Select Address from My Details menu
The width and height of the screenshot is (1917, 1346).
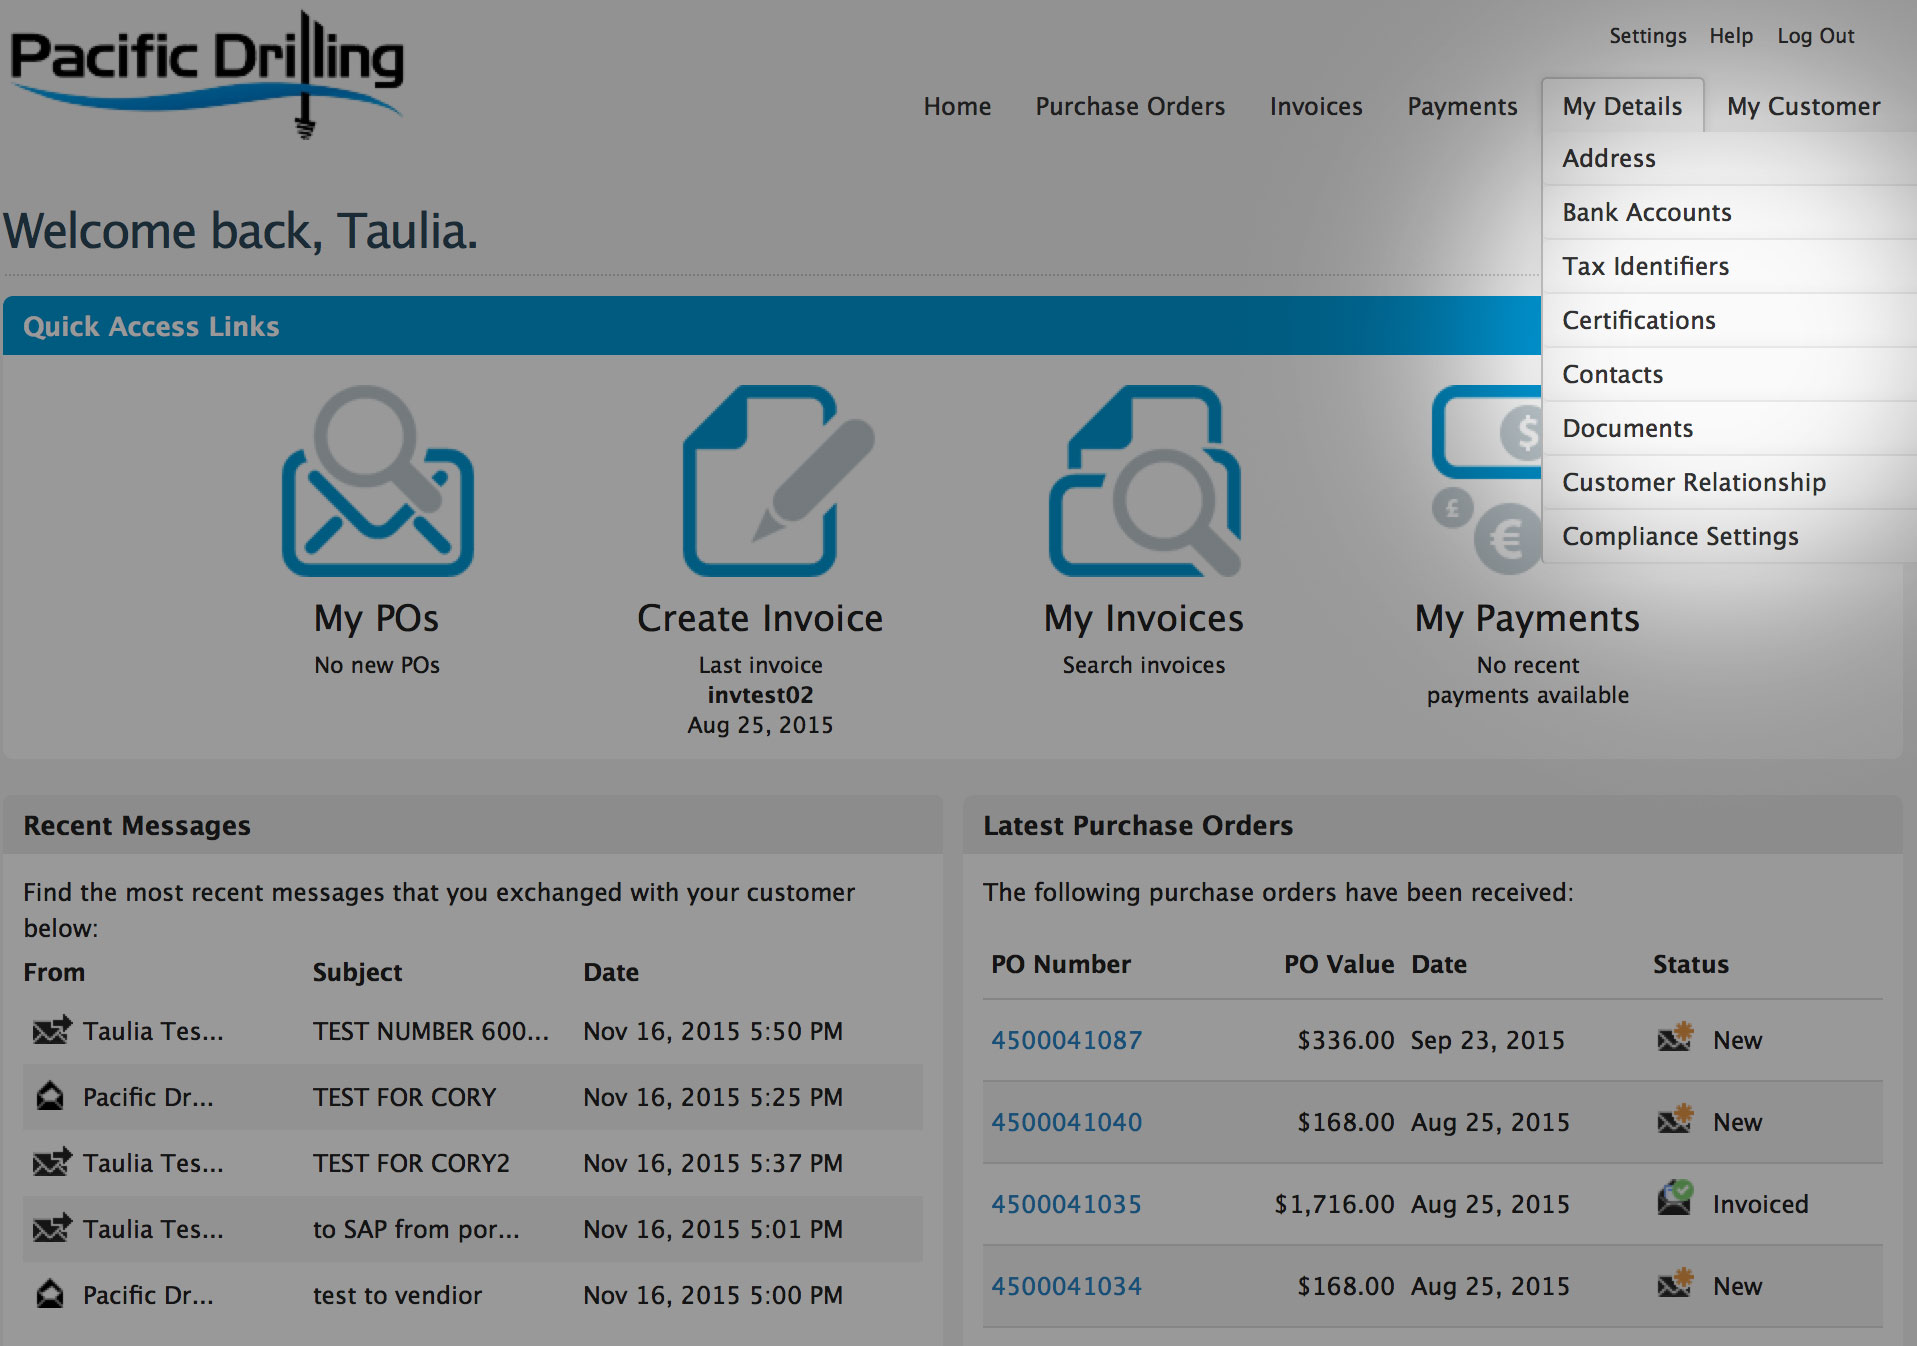1729,158
